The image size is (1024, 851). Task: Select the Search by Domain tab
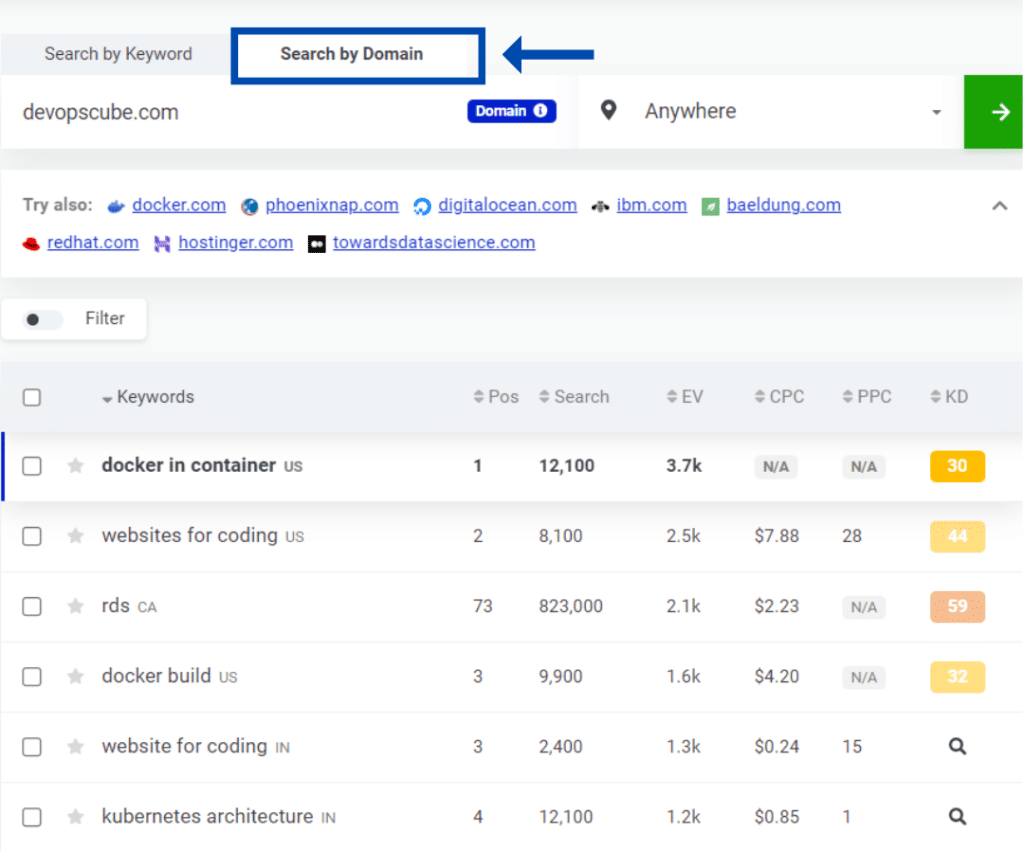pos(357,55)
